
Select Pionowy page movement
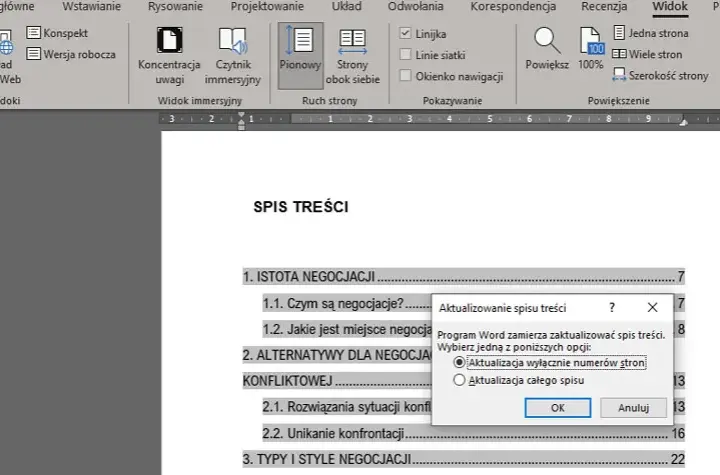(x=300, y=56)
